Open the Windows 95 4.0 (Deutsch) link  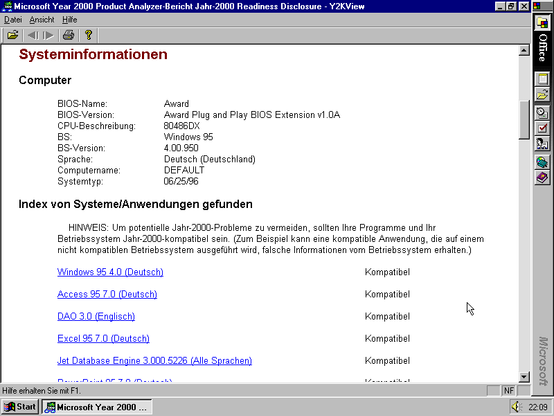point(110,272)
